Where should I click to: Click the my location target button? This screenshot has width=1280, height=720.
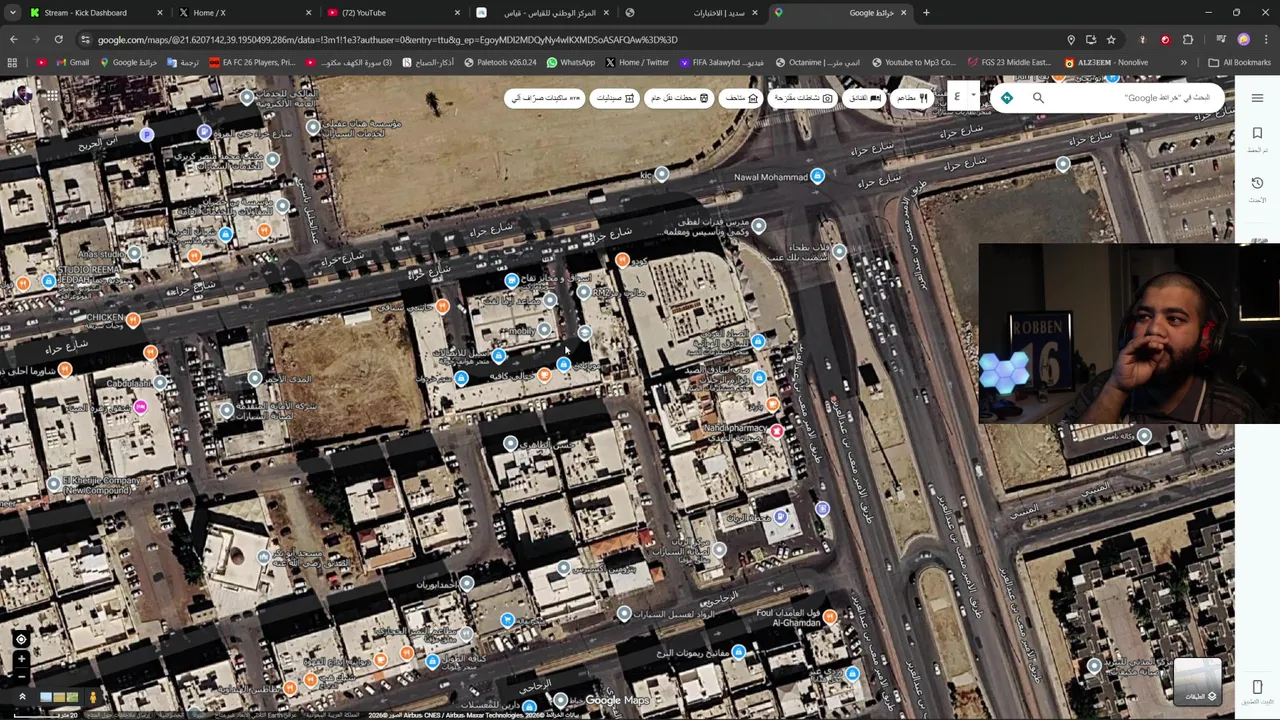pyautogui.click(x=21, y=639)
